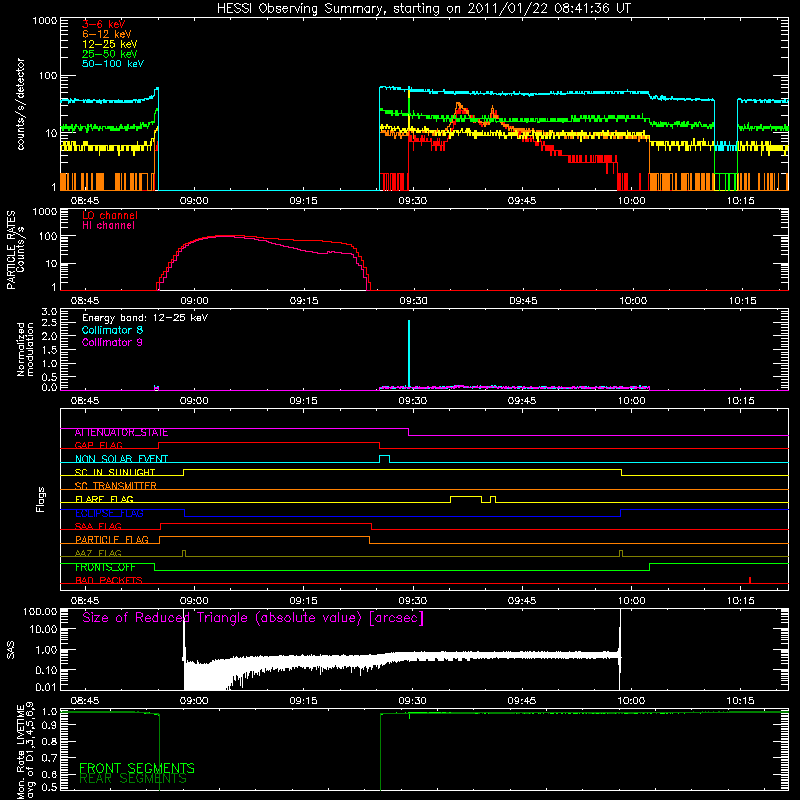The height and width of the screenshot is (800, 800).
Task: Click the Mon. Rate LIVETIME axis label
Action: pyautogui.click(x=26, y=752)
